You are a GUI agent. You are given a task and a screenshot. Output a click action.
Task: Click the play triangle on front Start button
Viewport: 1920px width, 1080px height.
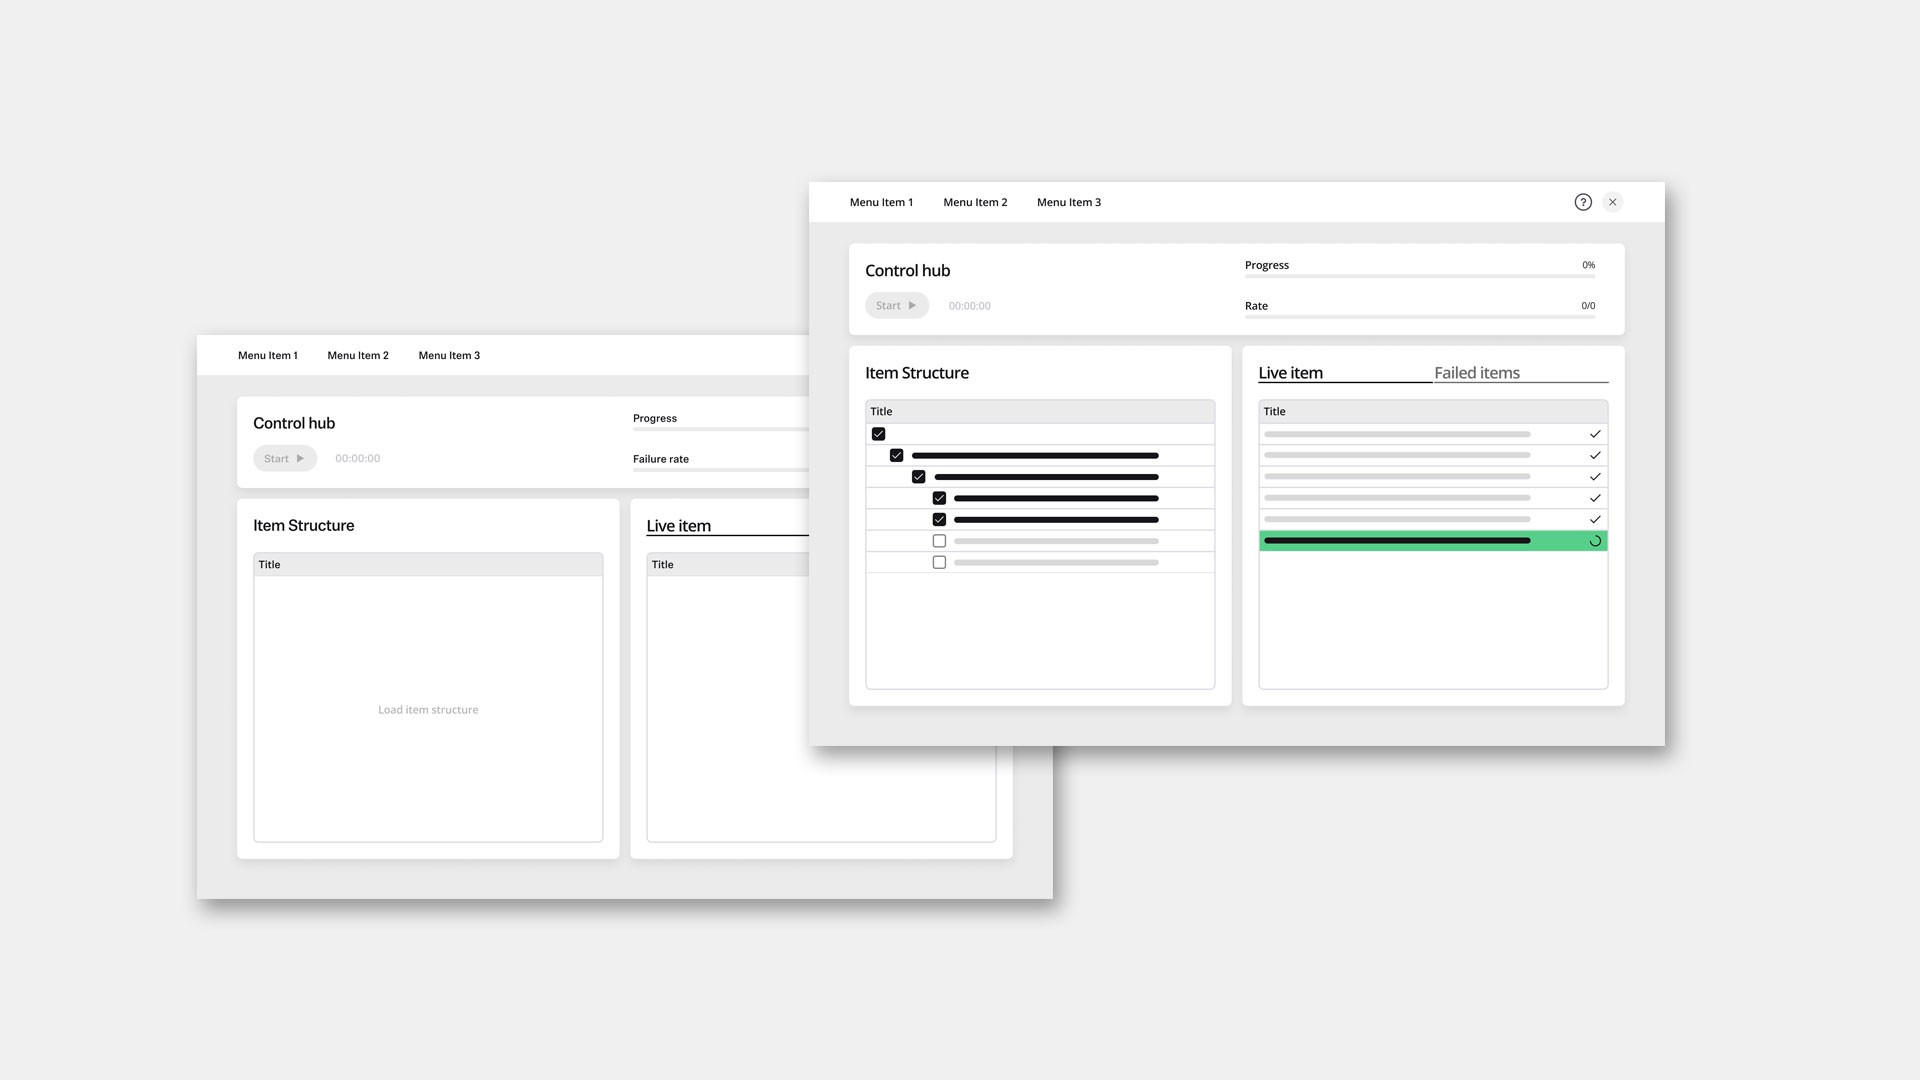point(912,306)
